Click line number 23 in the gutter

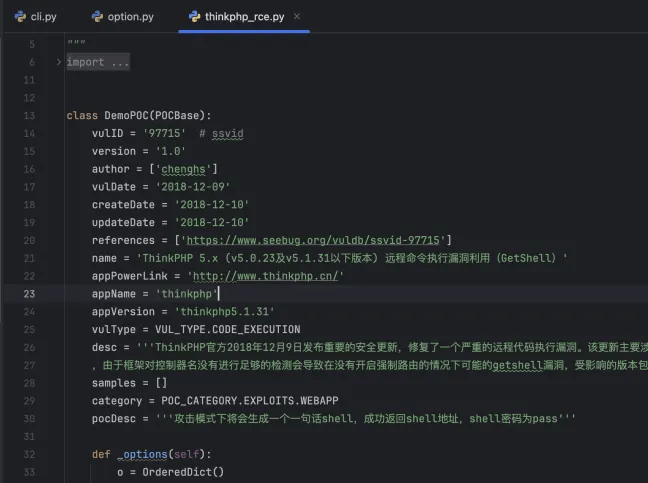click(x=28, y=294)
